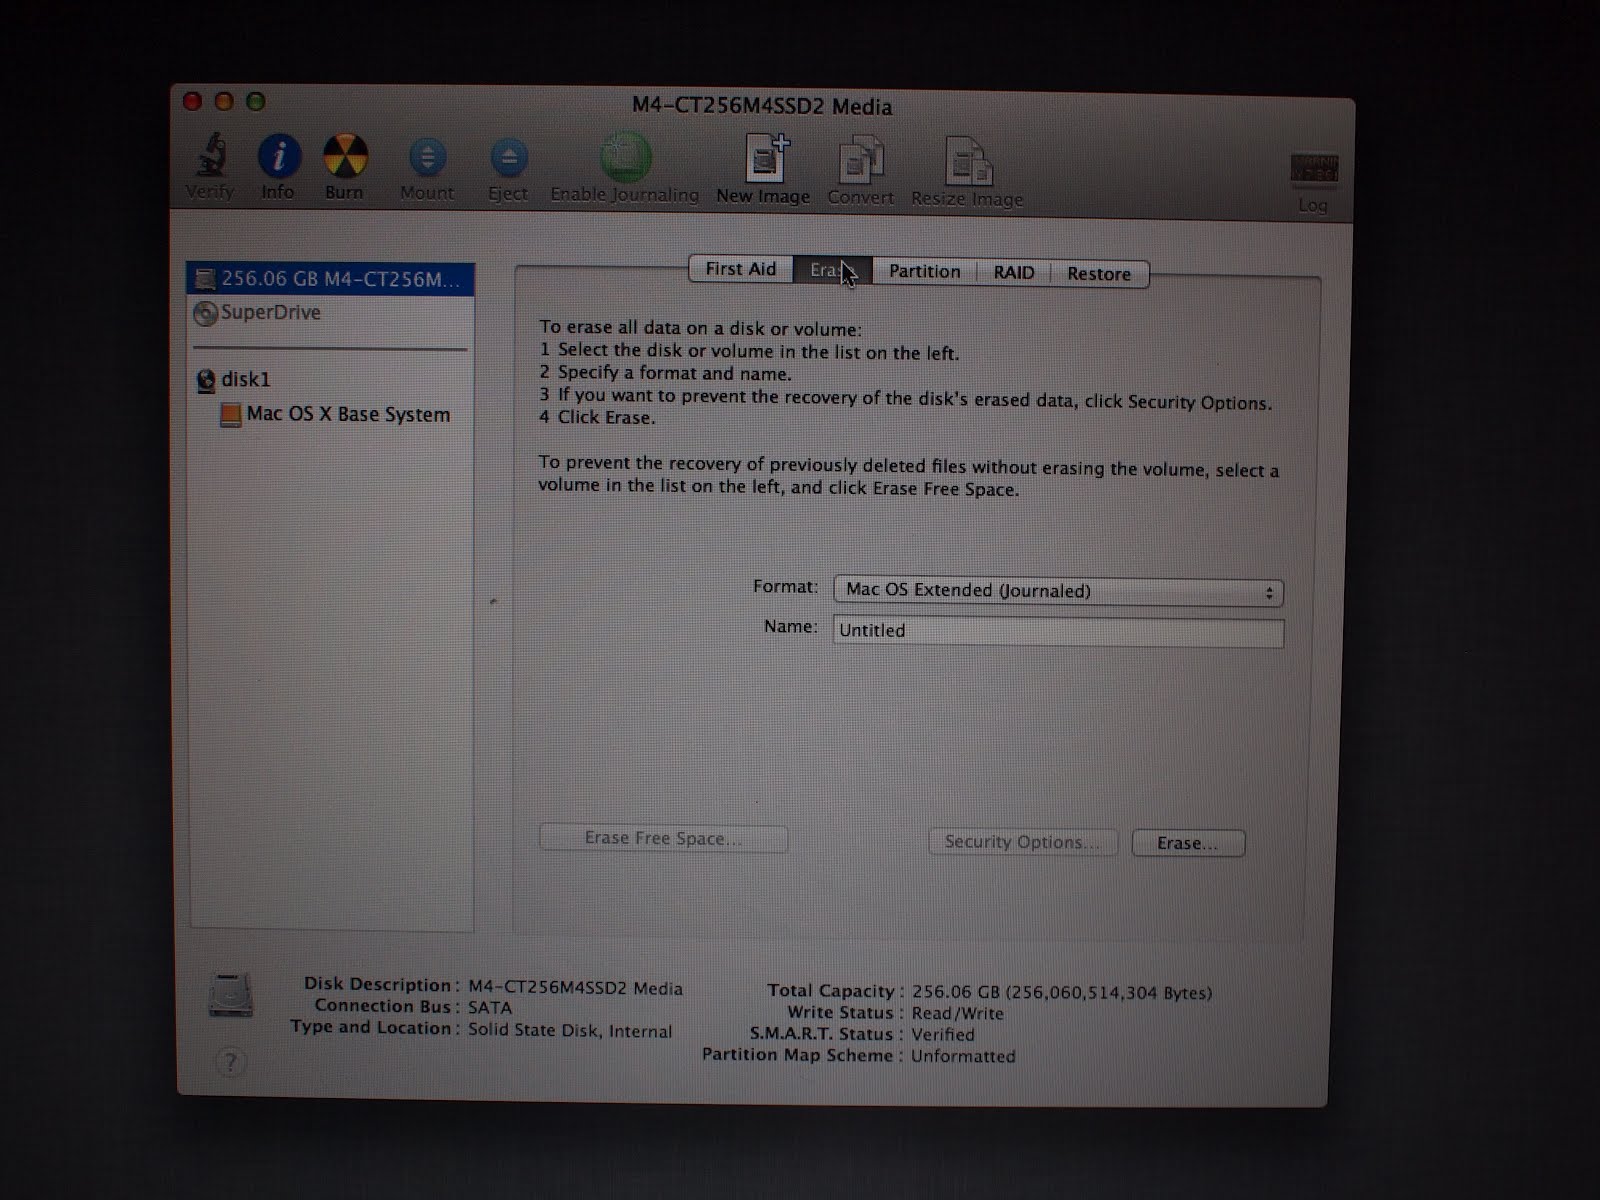This screenshot has height=1200, width=1600.
Task: Click the Partition Map Scheme Unformatted value
Action: [963, 1056]
